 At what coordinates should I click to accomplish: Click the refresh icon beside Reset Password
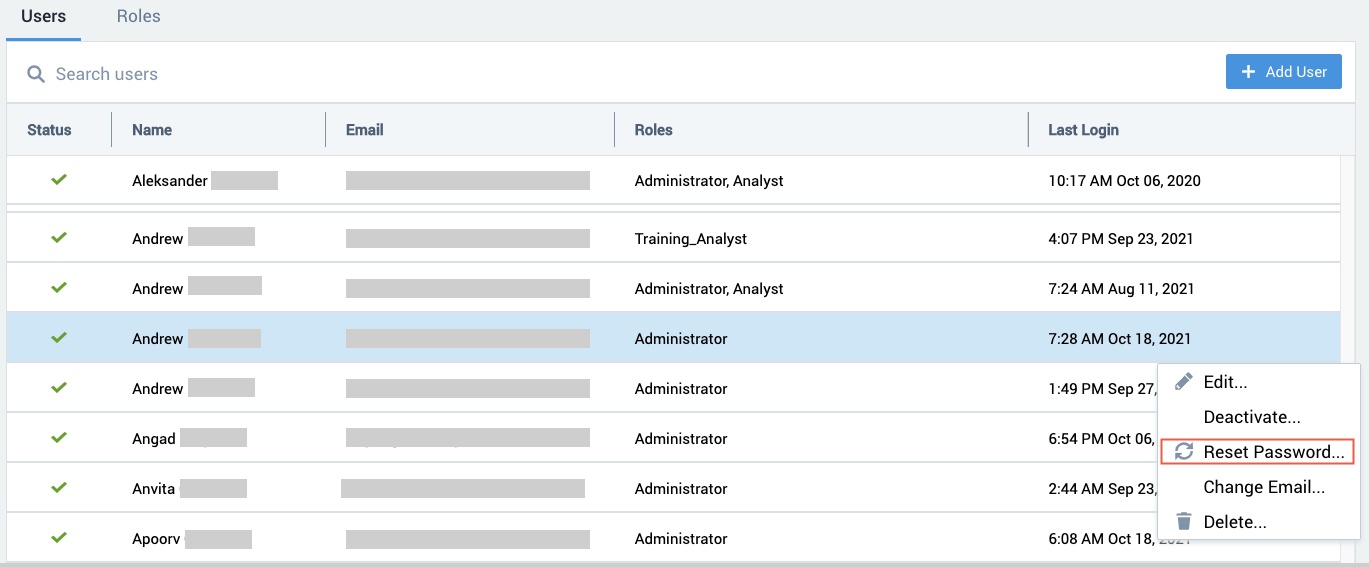(x=1184, y=452)
